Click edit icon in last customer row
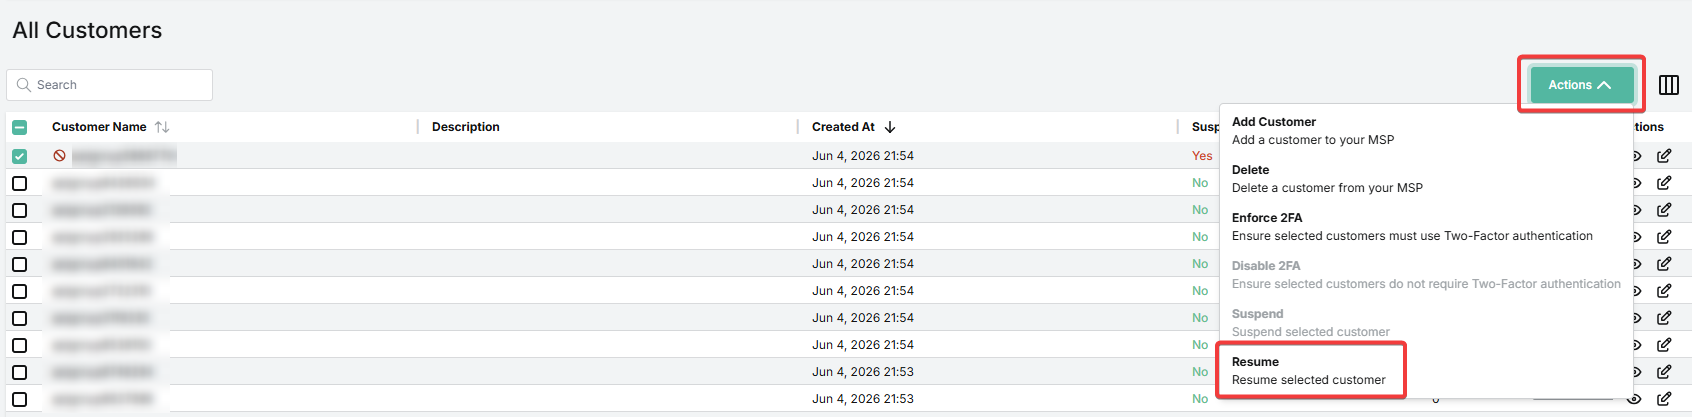This screenshot has width=1692, height=417. coord(1664,399)
